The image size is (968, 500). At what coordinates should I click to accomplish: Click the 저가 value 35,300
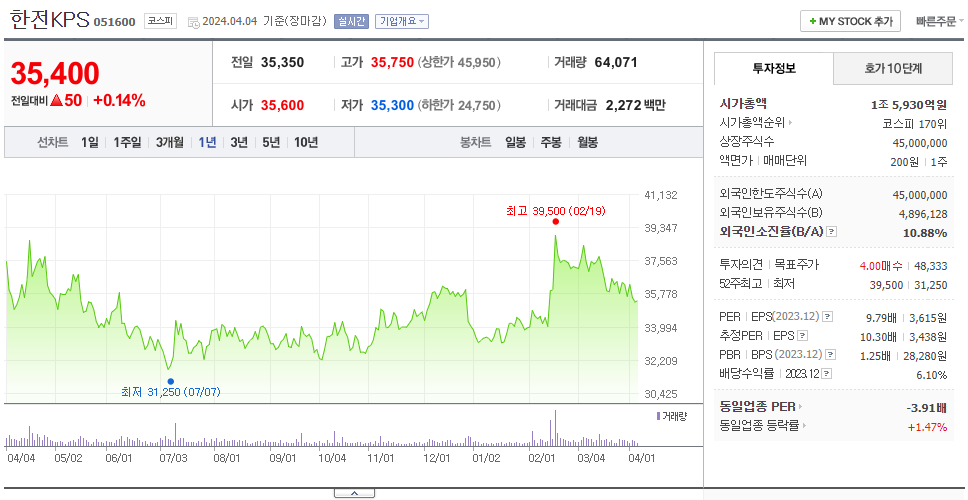392,106
